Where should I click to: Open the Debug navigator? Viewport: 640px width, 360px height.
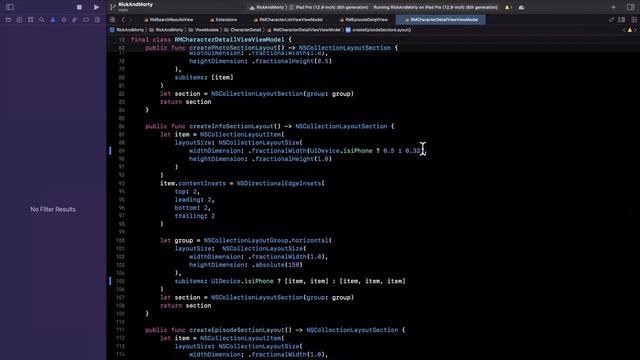(x=75, y=20)
